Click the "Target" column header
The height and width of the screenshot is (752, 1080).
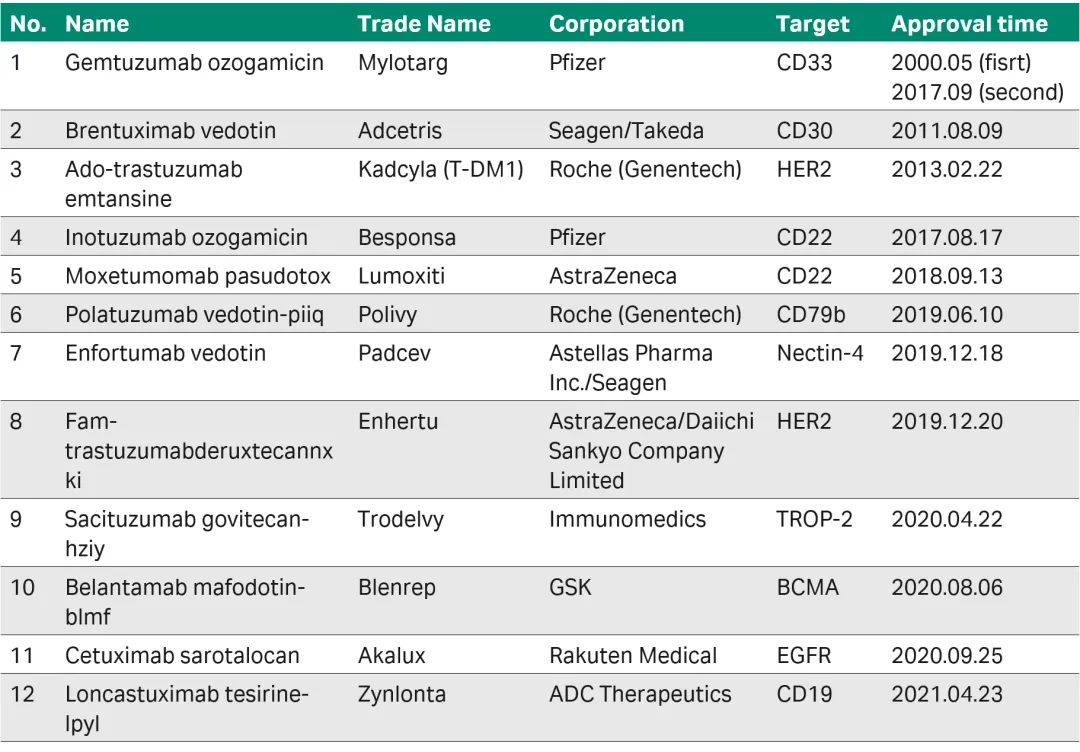(x=812, y=24)
